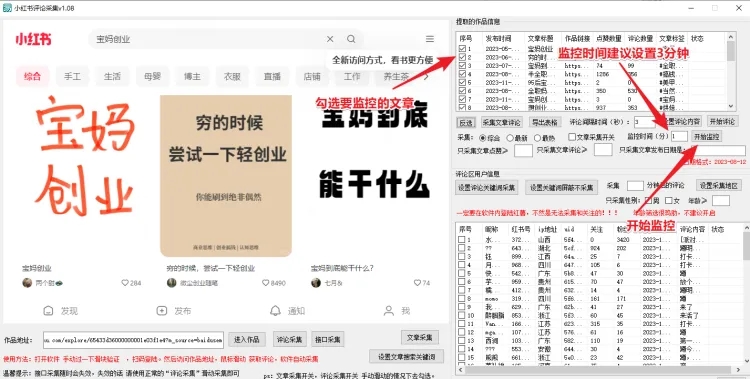Like the post with 284 hearts
Image resolution: width=750 pixels, height=379 pixels.
(125, 283)
